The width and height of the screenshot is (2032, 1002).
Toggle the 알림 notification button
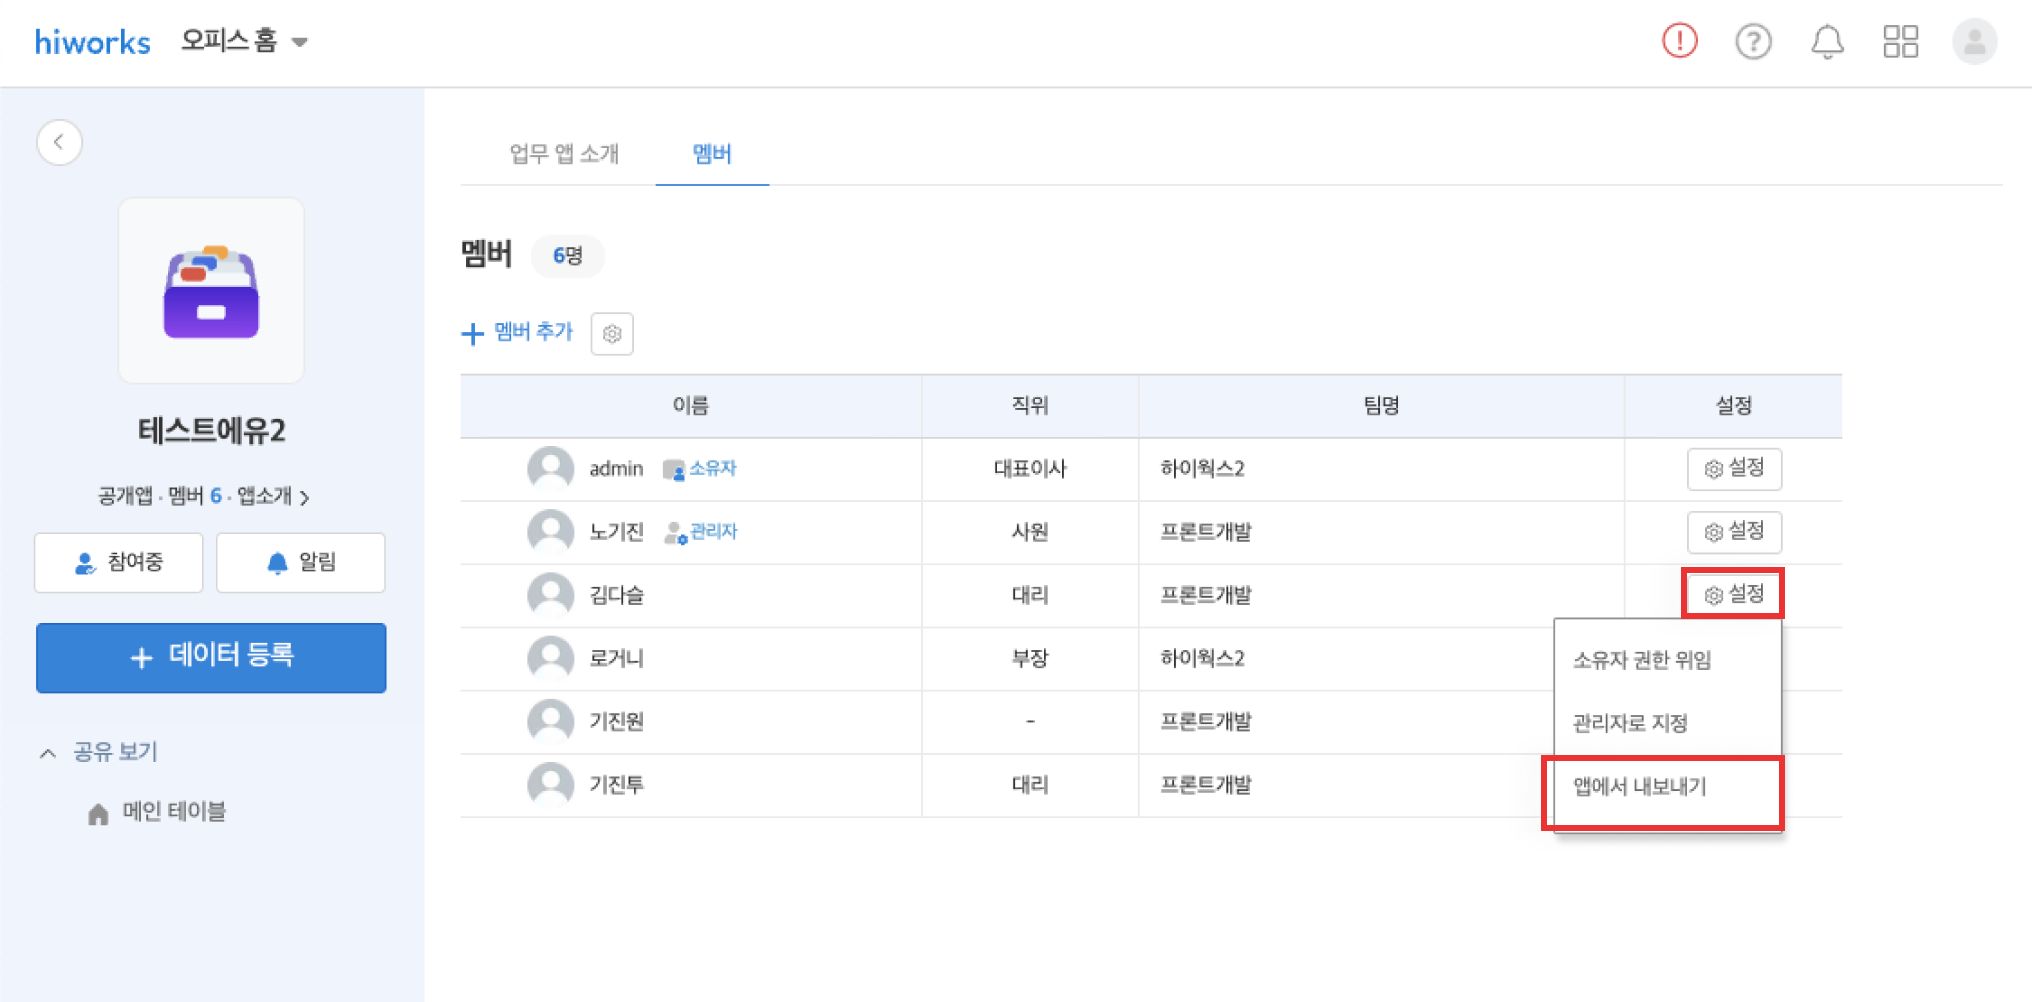coord(301,562)
